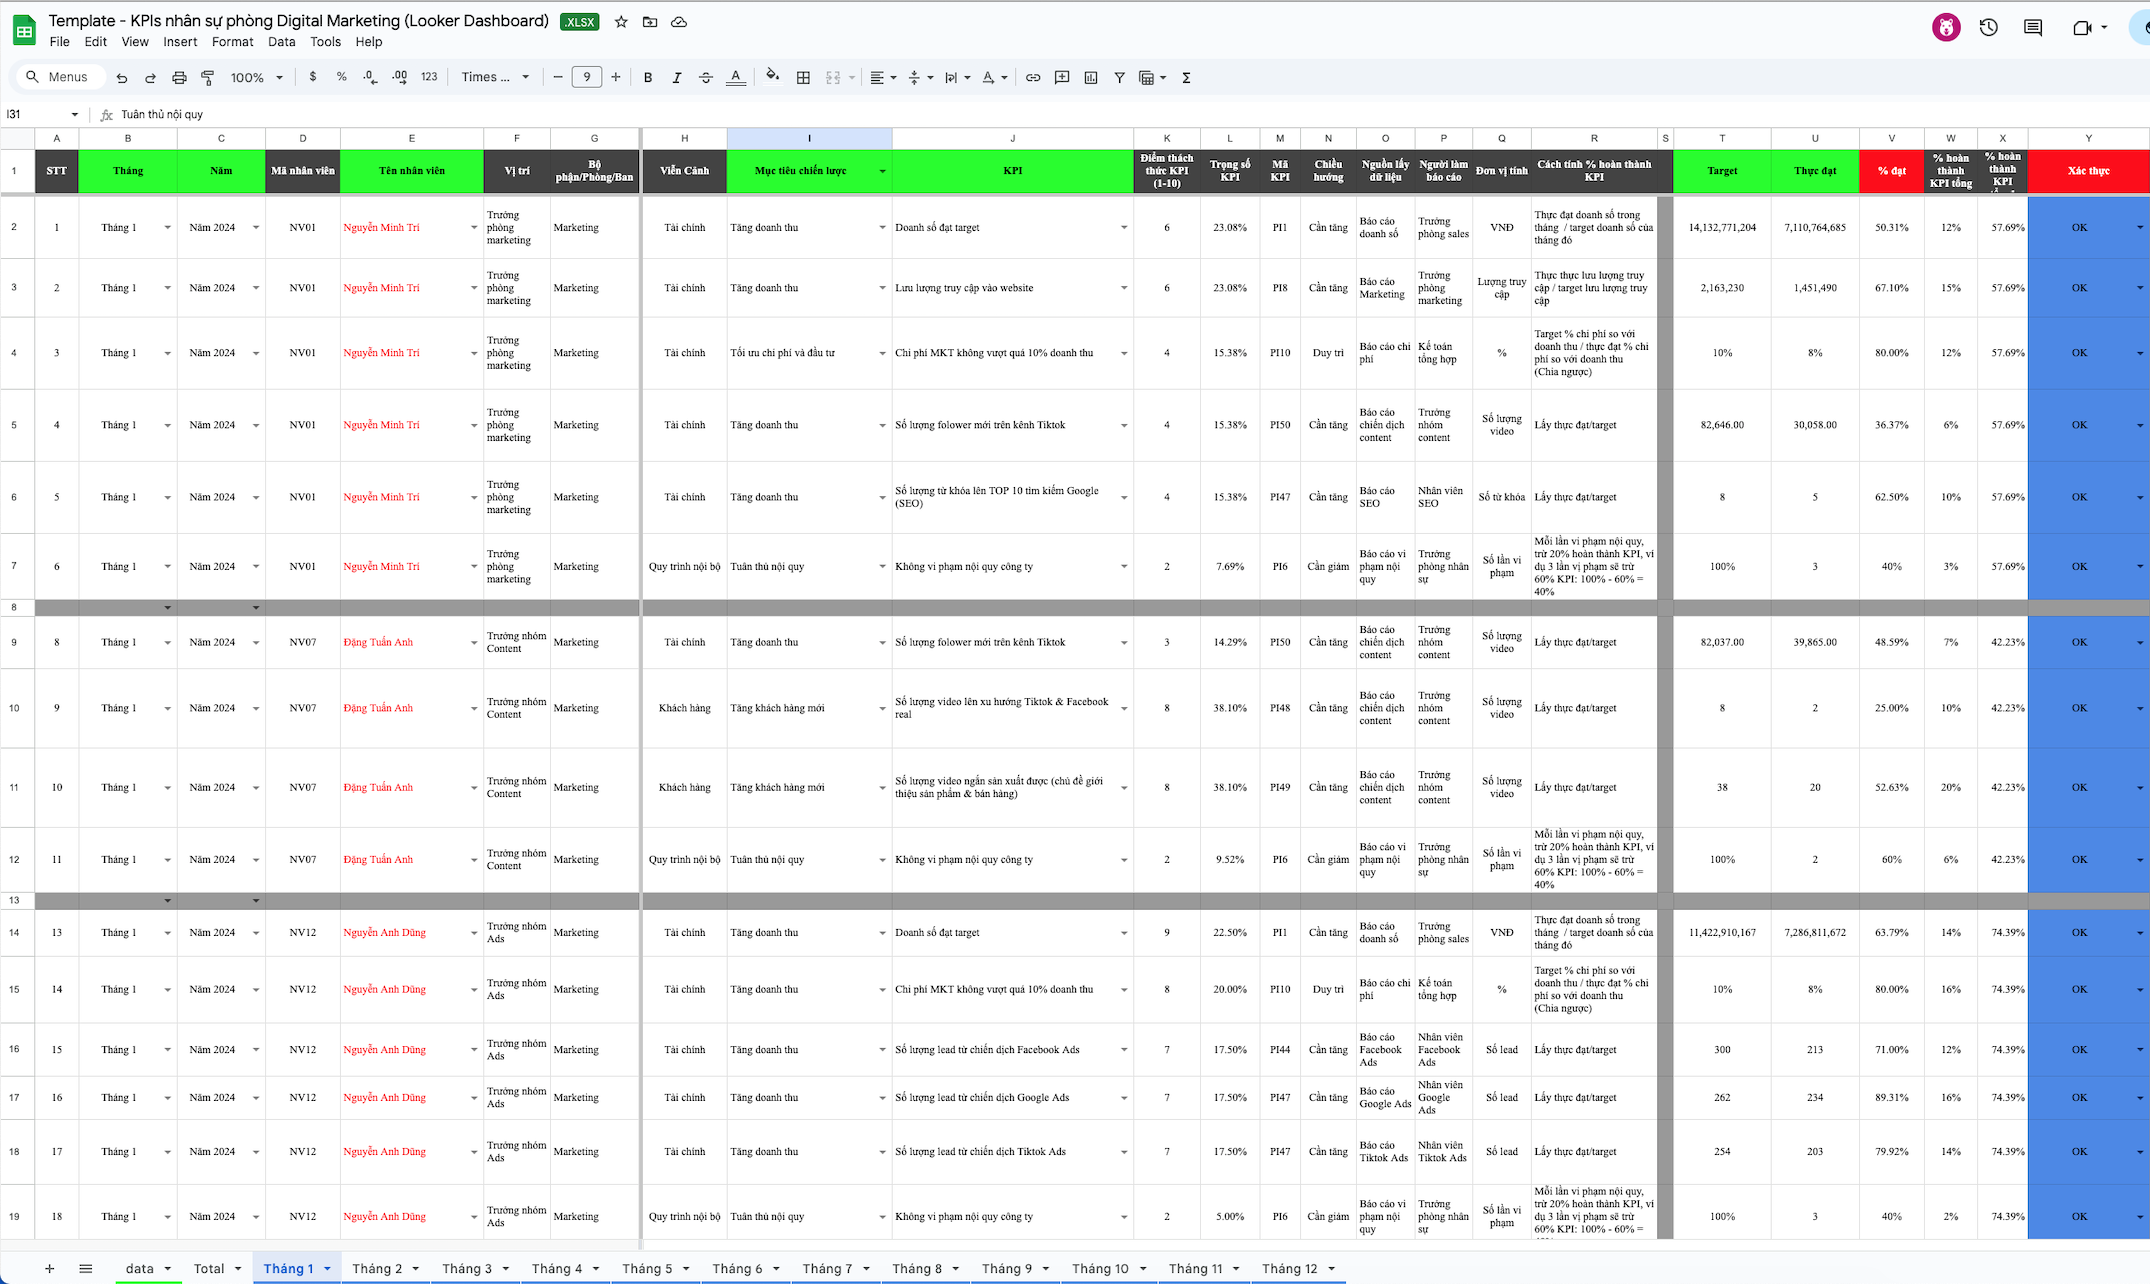Image resolution: width=2150 pixels, height=1284 pixels.
Task: Click the create filter icon
Action: pos(1119,77)
